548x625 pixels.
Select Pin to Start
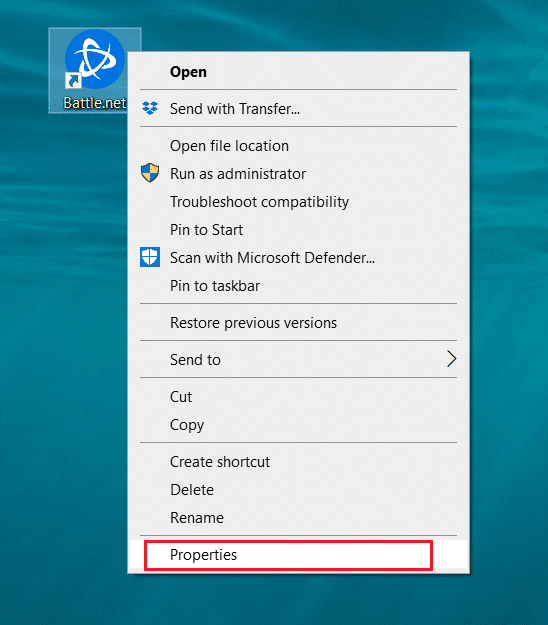pyautogui.click(x=298, y=230)
